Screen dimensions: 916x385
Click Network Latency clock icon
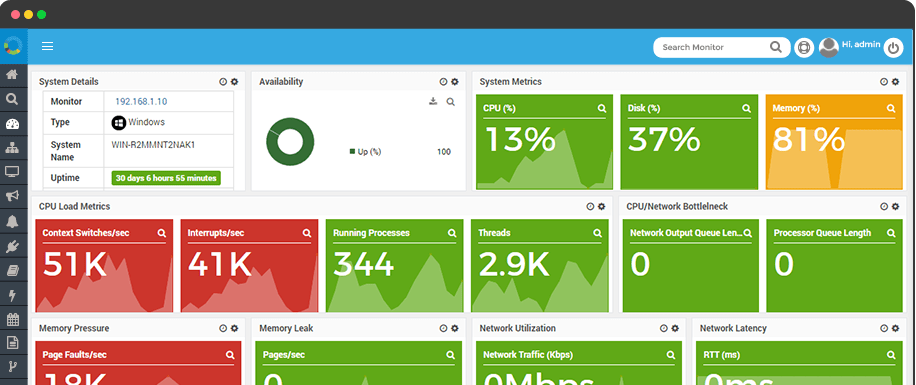pos(884,328)
